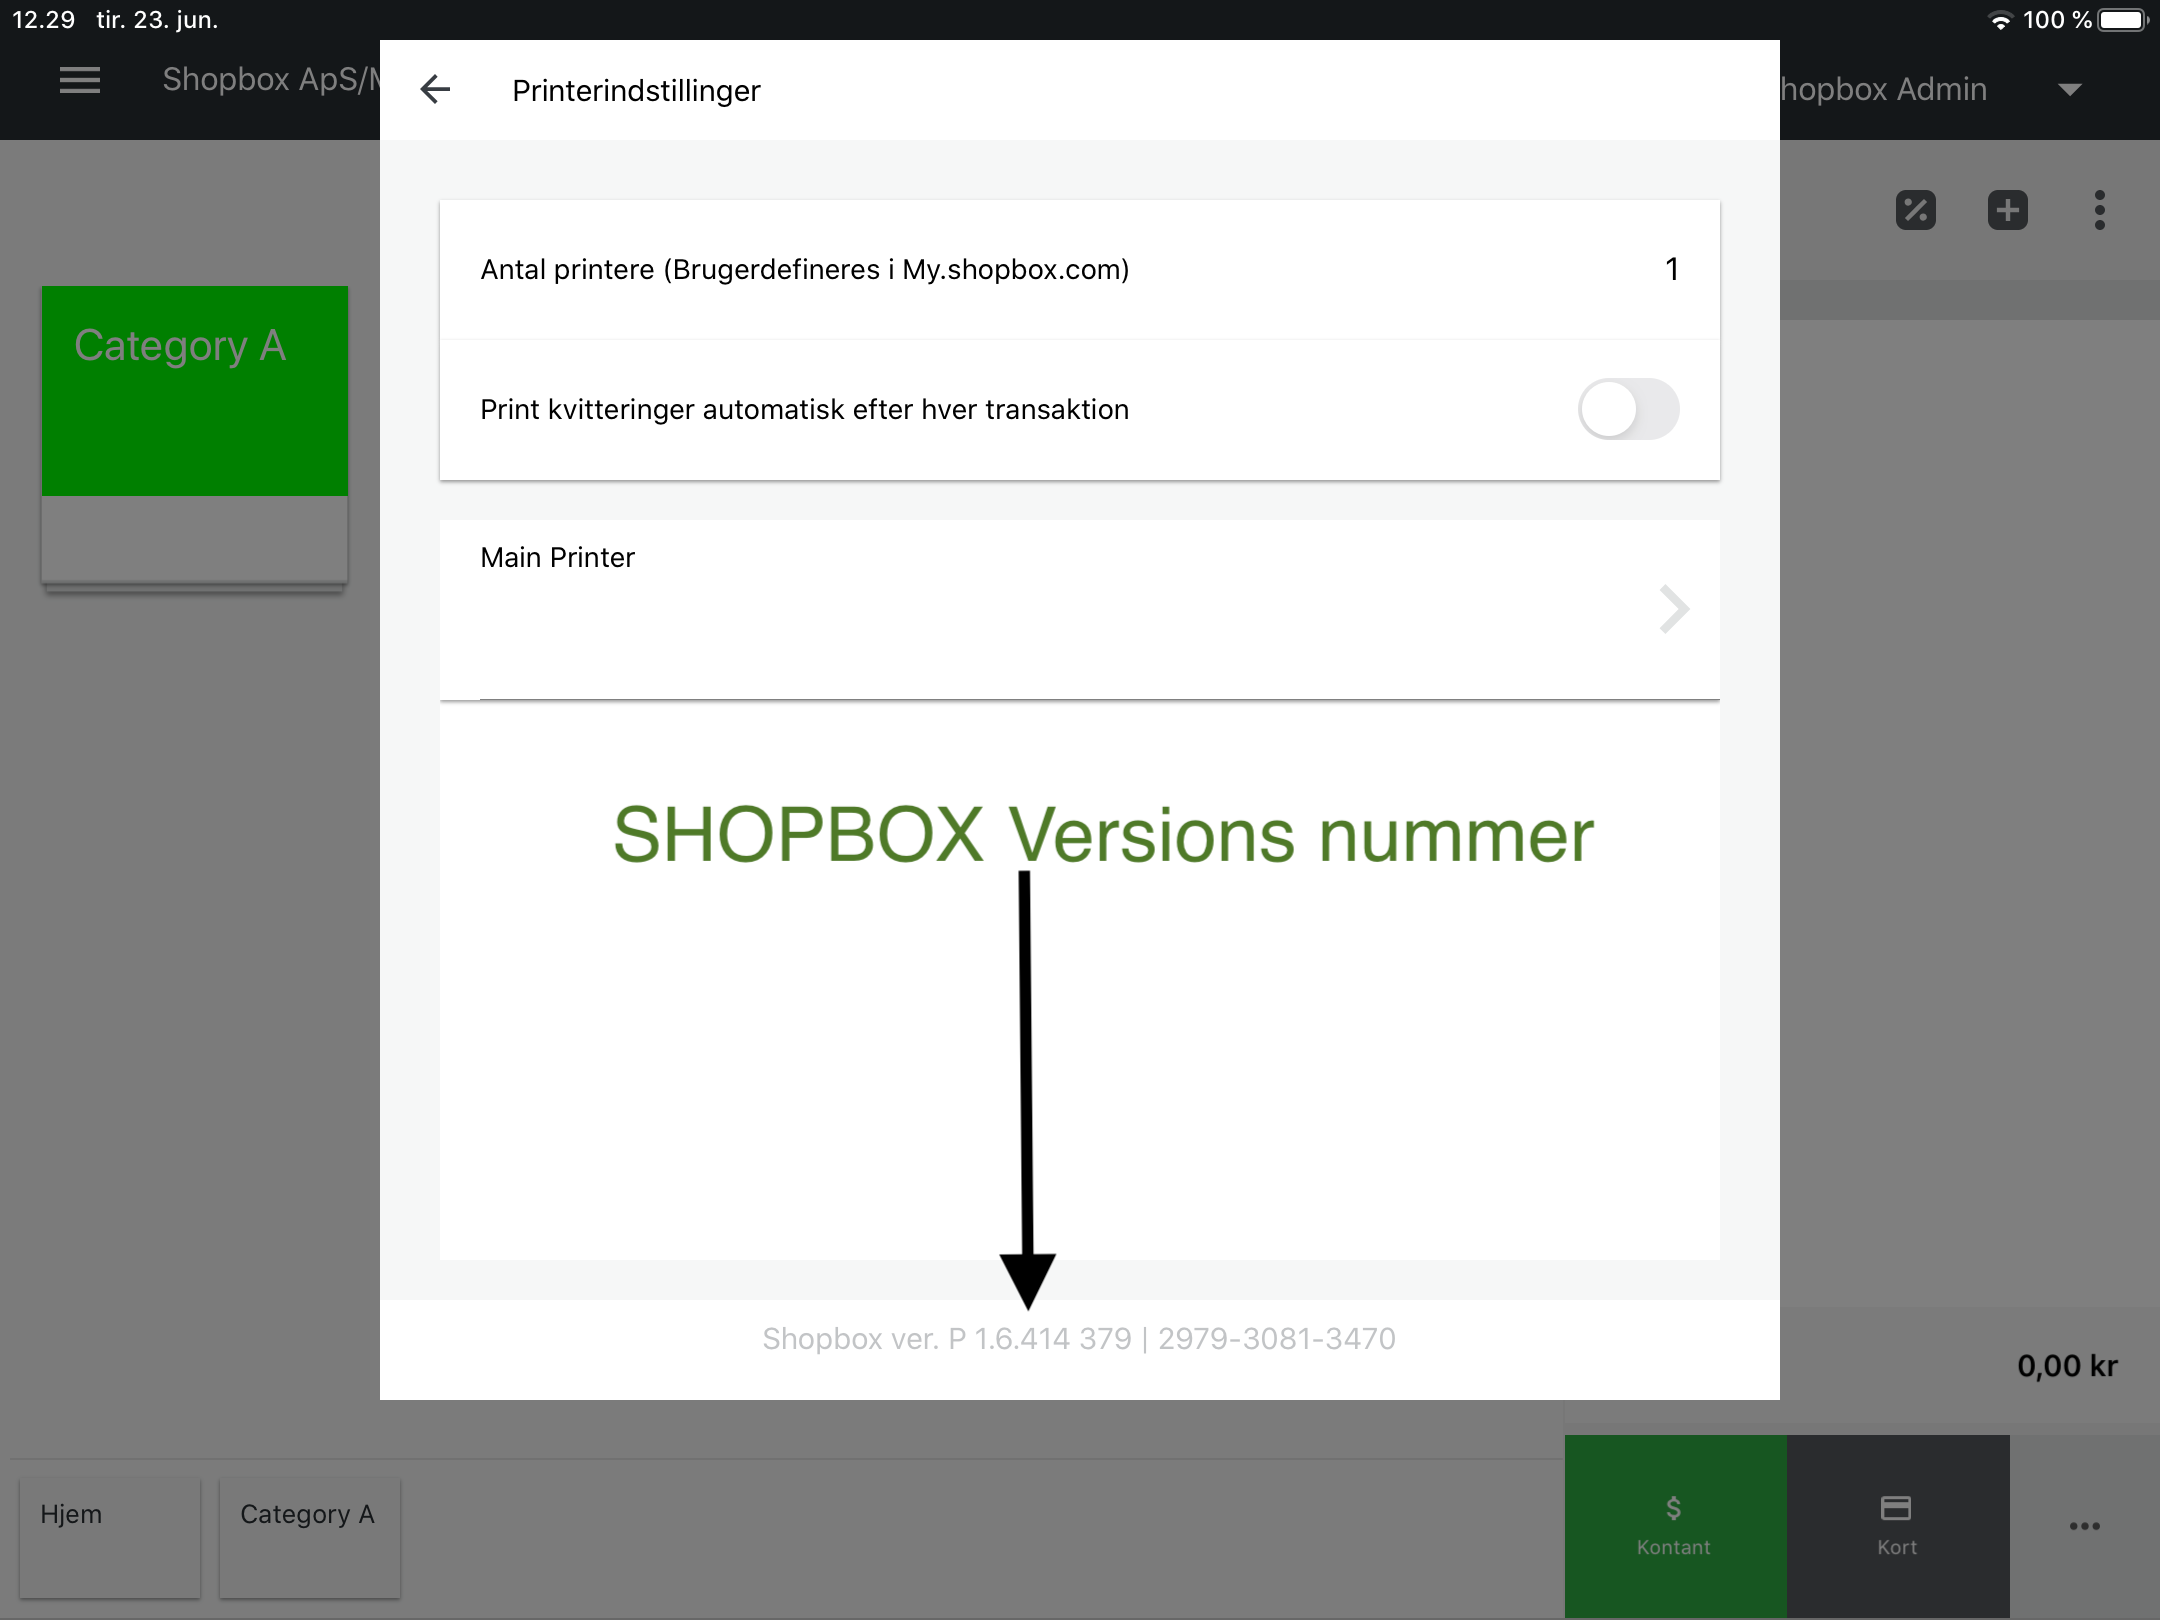Click the battery status indicator
The image size is (2160, 1620).
coord(2123,20)
